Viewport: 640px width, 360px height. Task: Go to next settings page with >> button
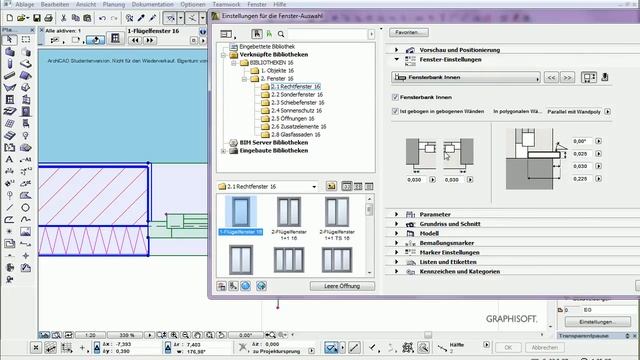(567, 77)
